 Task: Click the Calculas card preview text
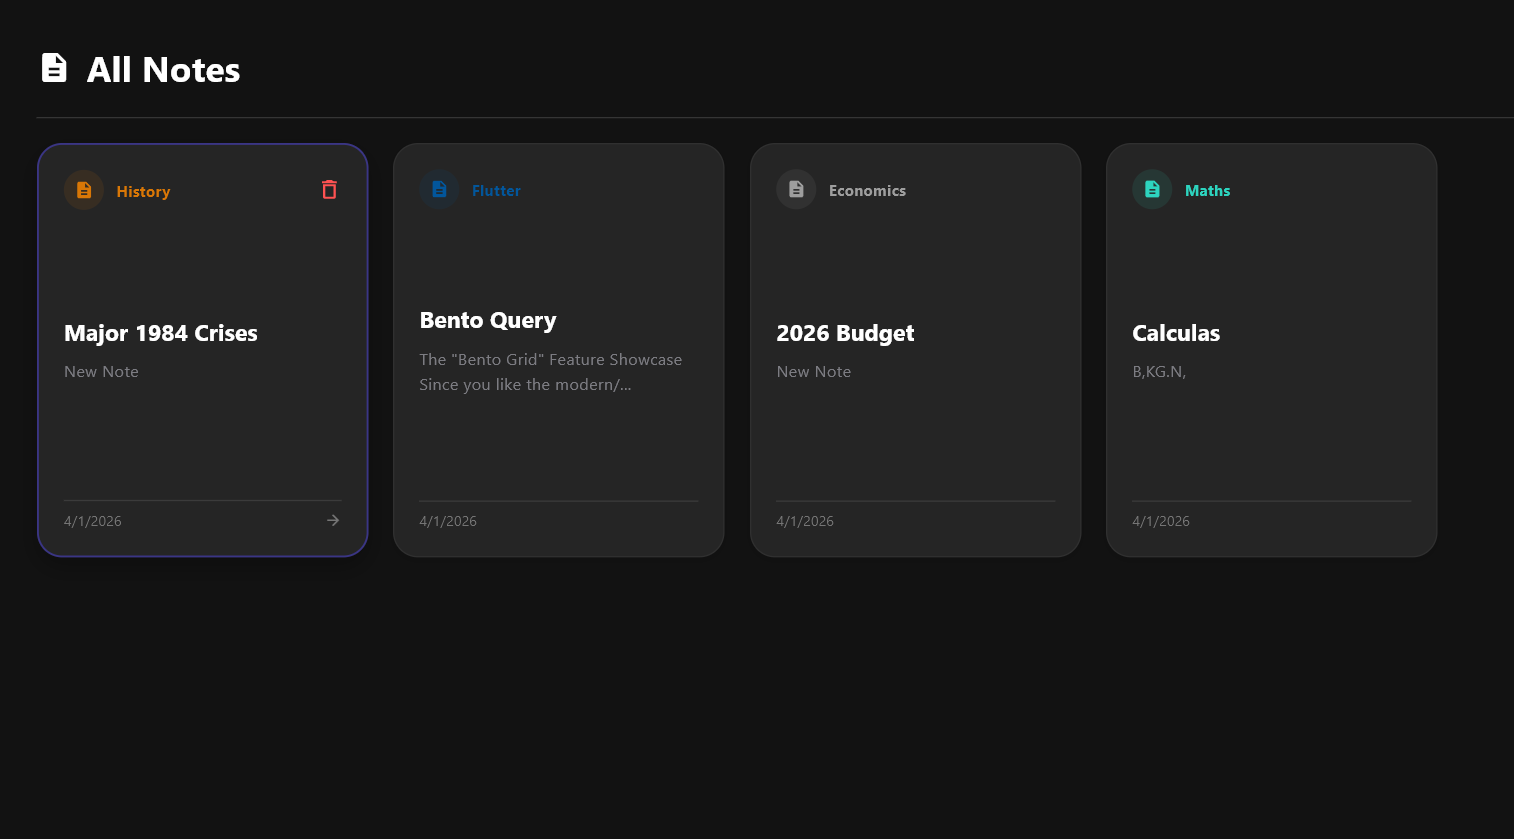tap(1160, 371)
